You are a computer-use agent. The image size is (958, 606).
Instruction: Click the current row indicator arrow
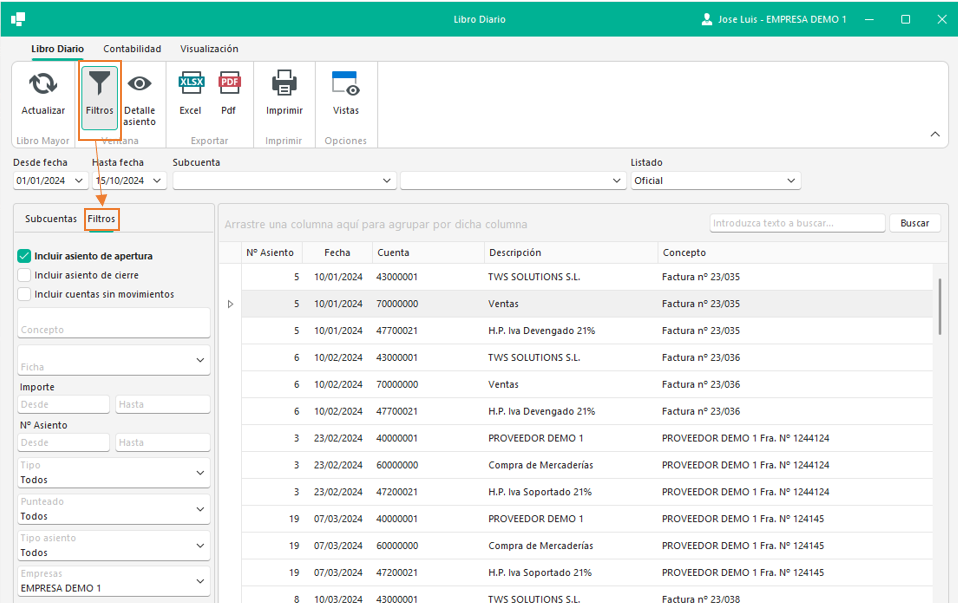230,304
